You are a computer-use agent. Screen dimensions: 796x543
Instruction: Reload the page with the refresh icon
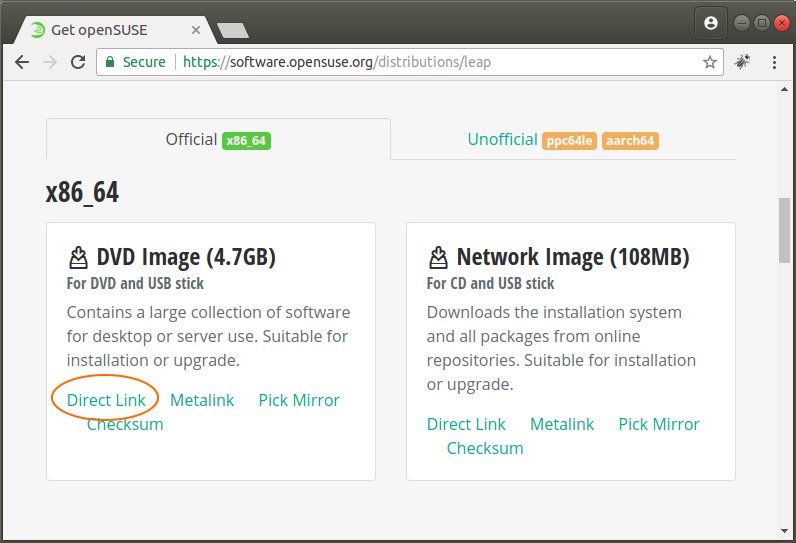[78, 62]
